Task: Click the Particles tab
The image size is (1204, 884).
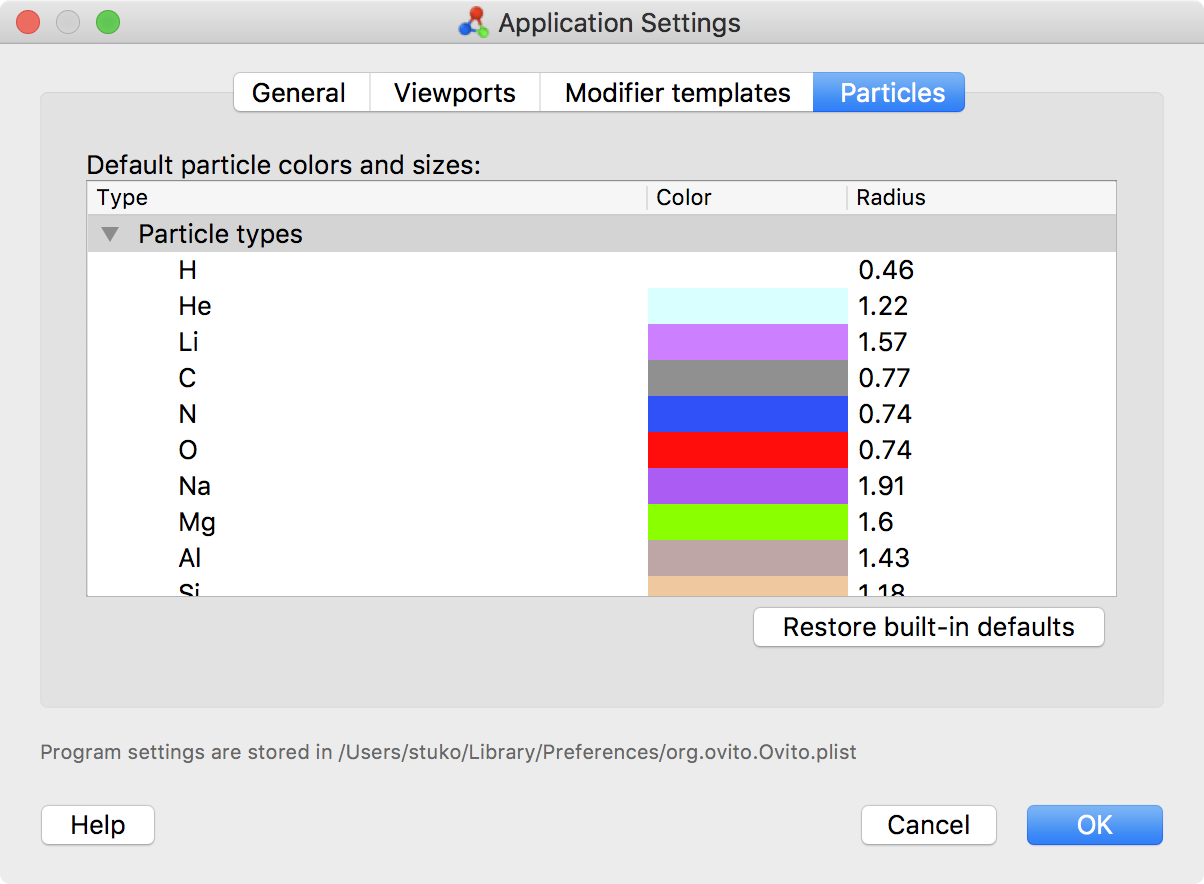Action: click(891, 93)
